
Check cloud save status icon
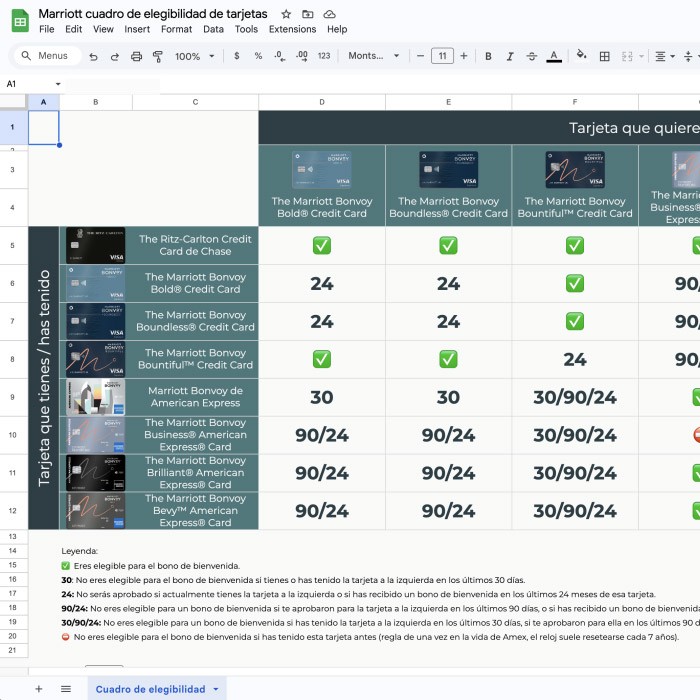click(x=329, y=14)
